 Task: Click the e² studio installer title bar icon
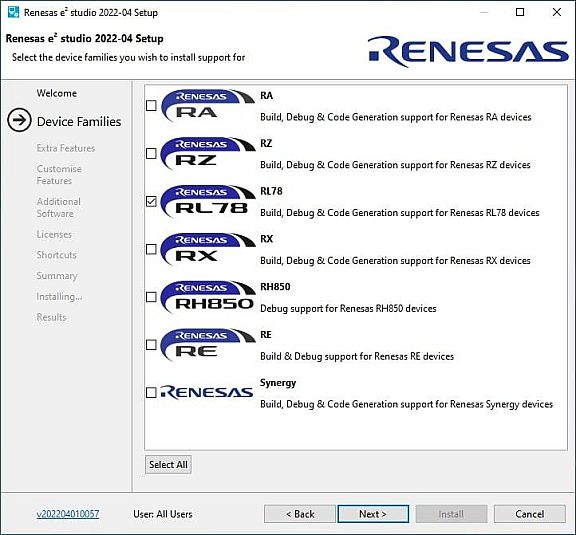pyautogui.click(x=13, y=12)
